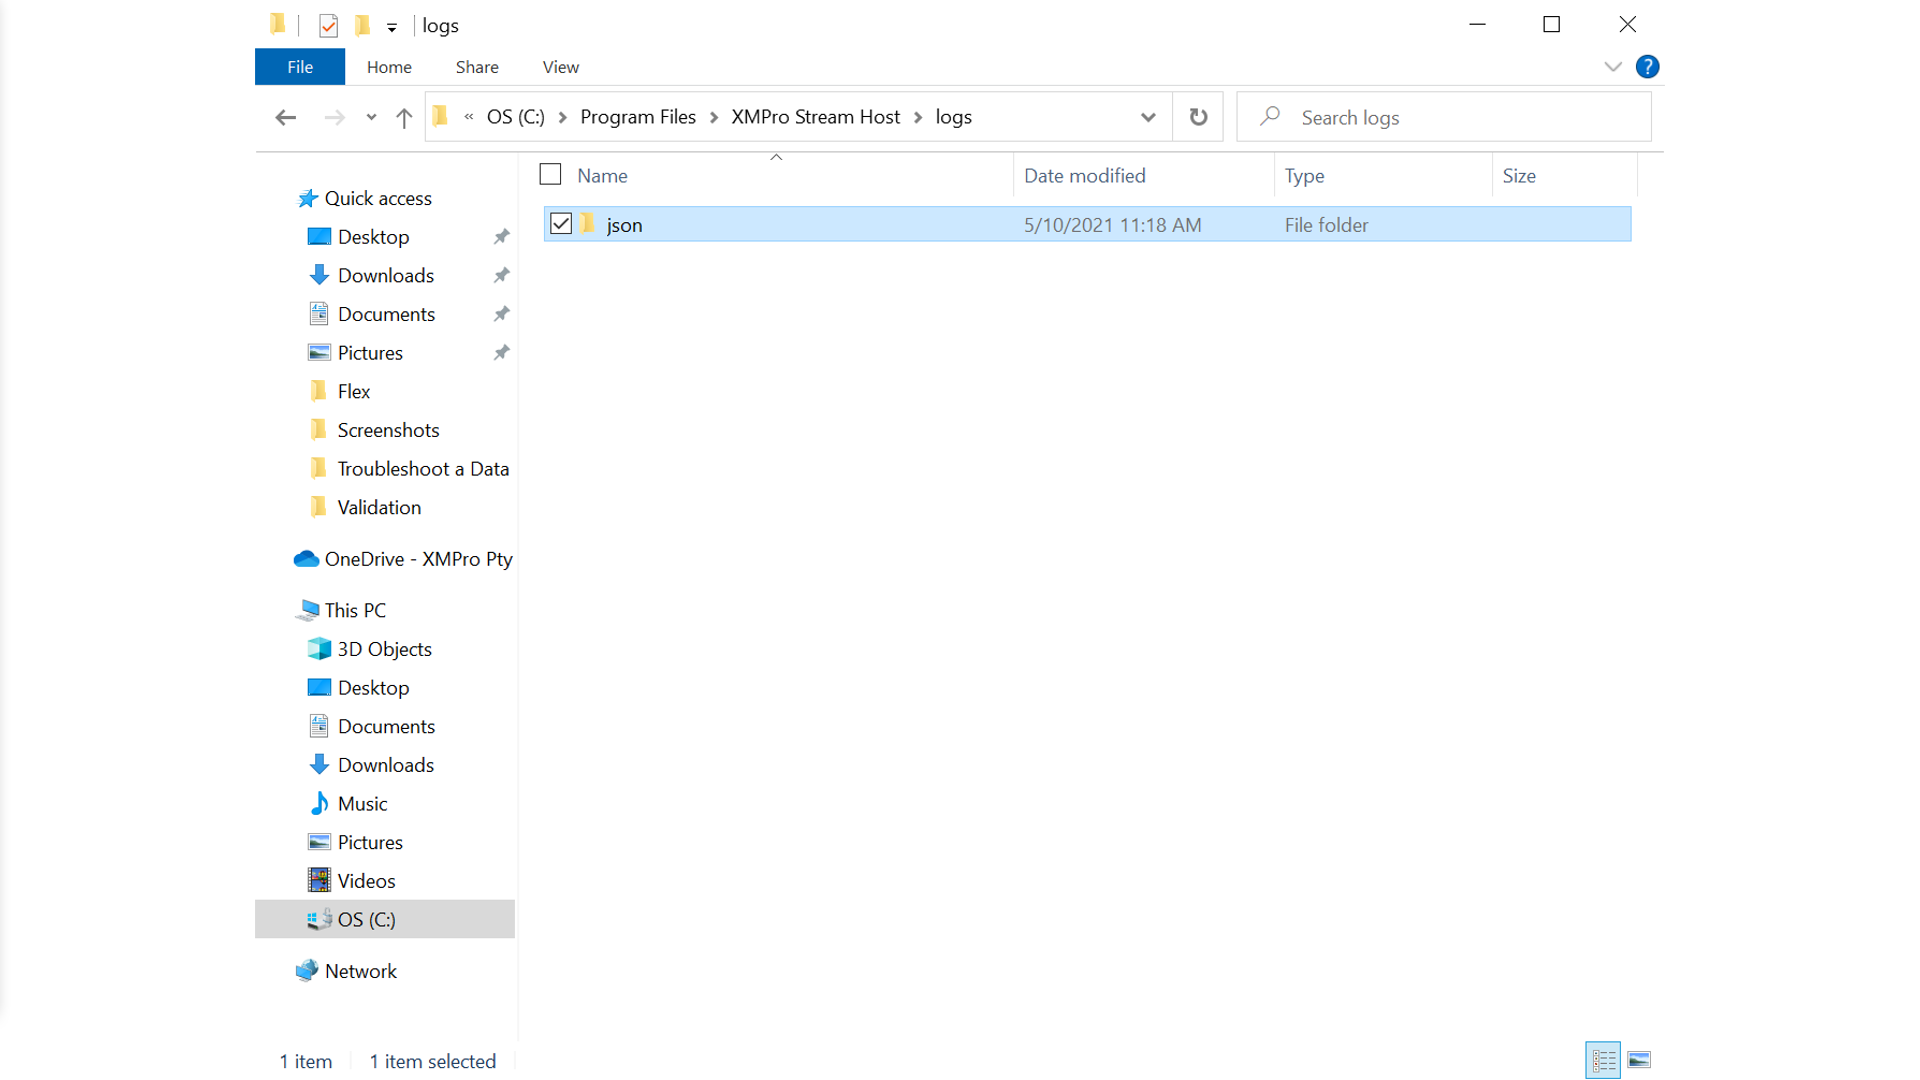Navigate to OS (C:) via the breadcrumb
Image resolution: width=1920 pixels, height=1080 pixels.
515,117
